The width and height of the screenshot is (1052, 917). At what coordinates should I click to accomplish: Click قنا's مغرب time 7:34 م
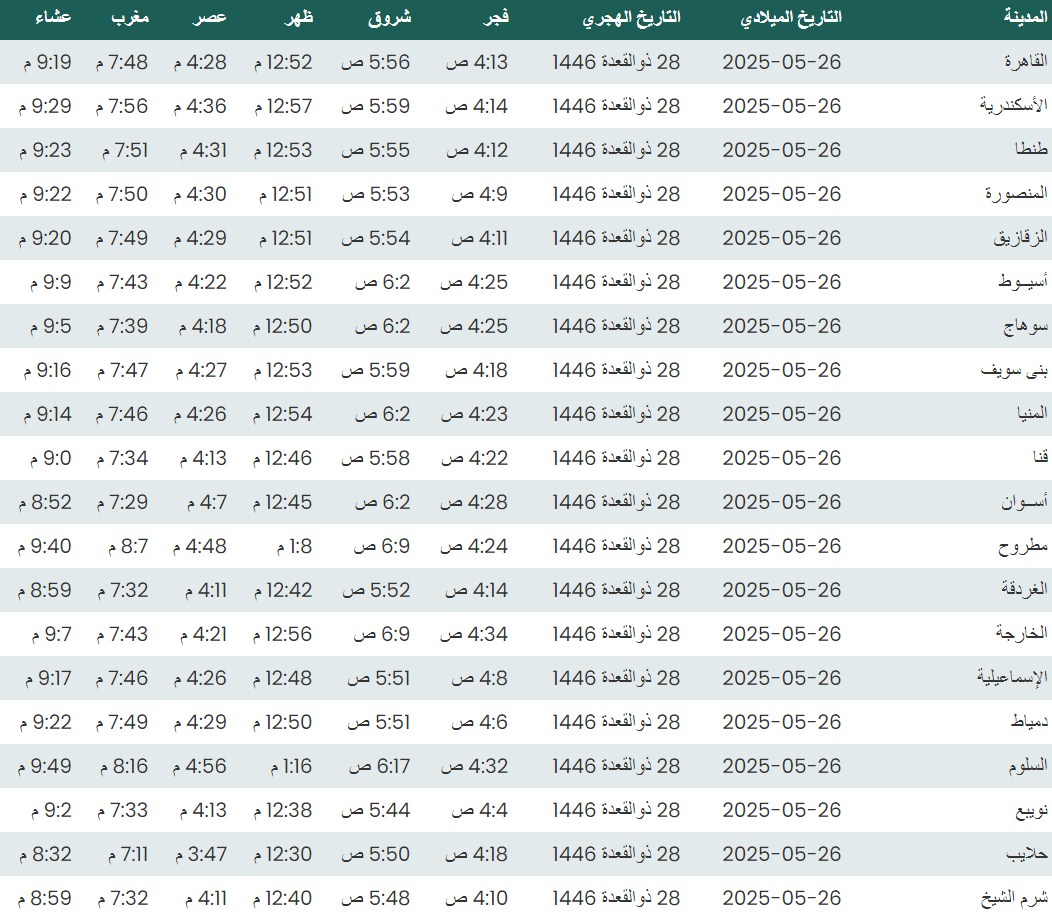pos(122,458)
